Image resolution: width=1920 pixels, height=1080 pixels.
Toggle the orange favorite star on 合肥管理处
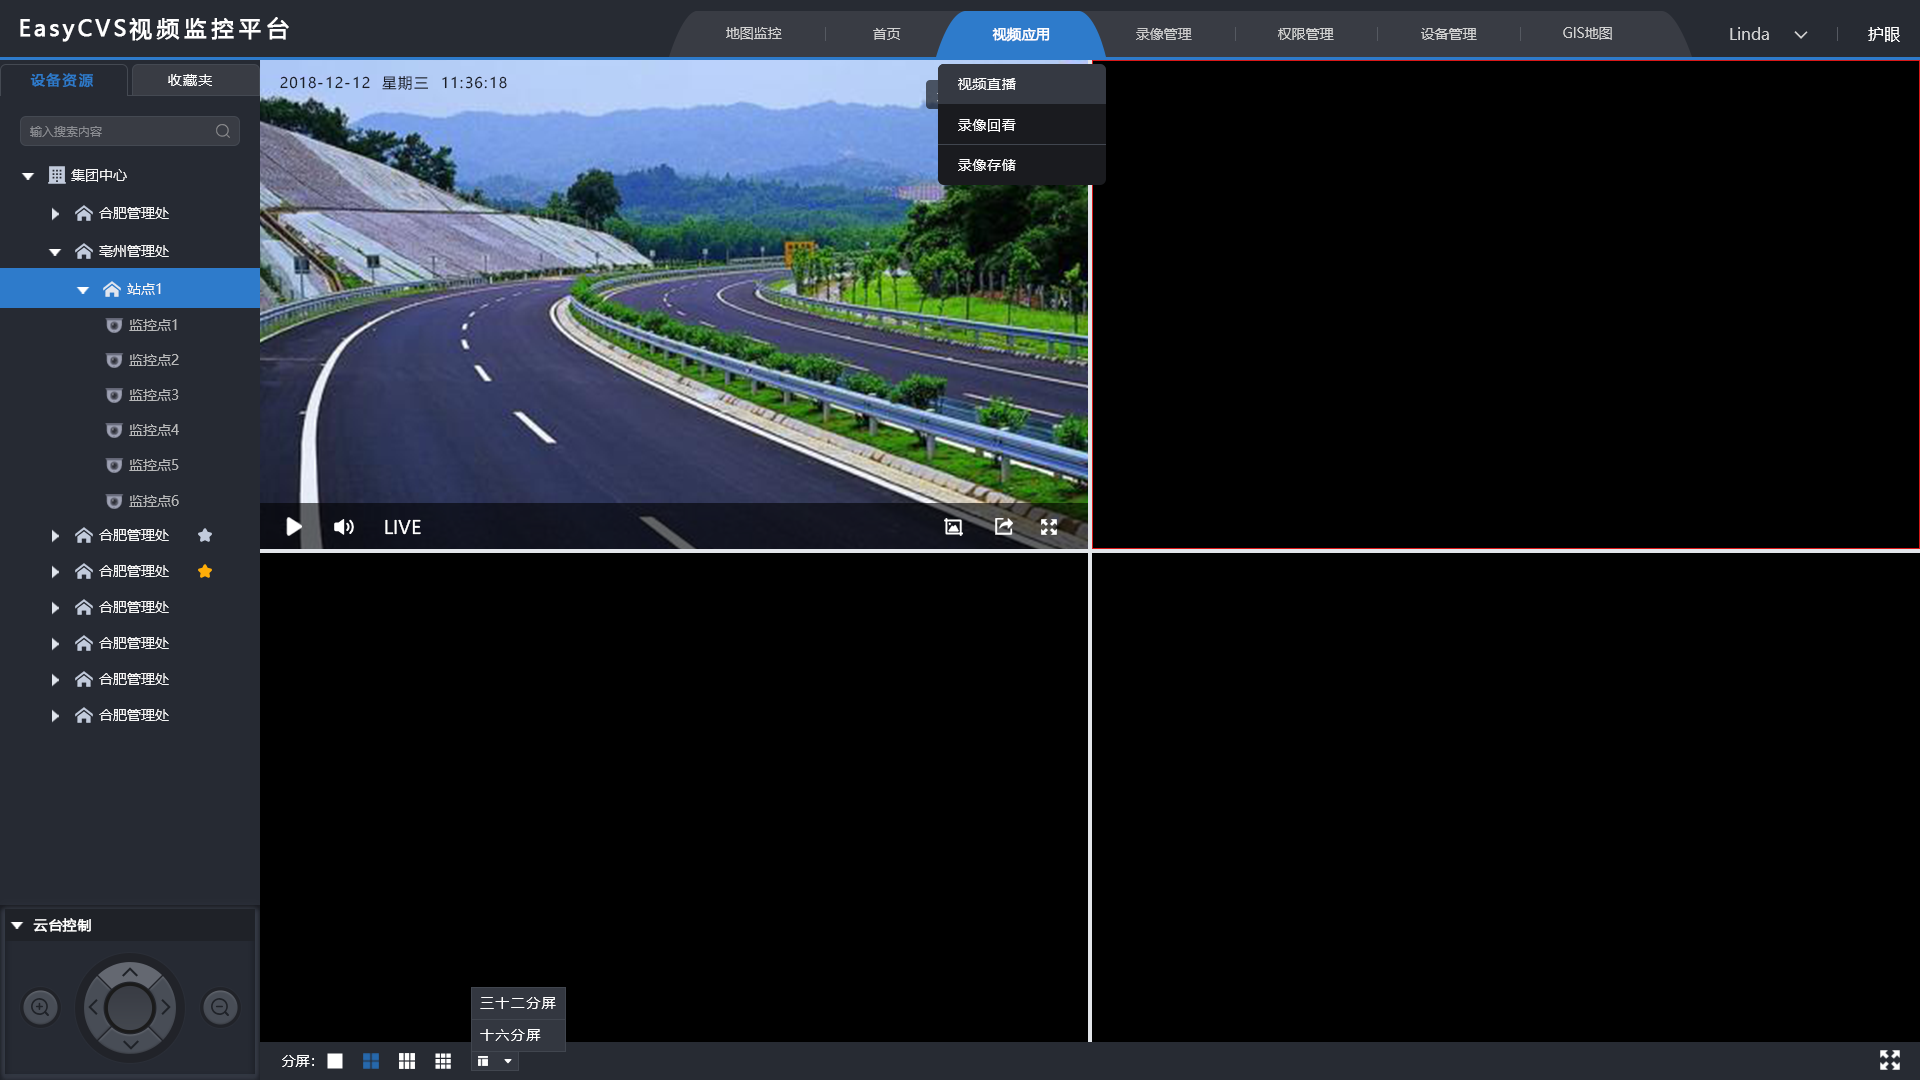tap(205, 571)
